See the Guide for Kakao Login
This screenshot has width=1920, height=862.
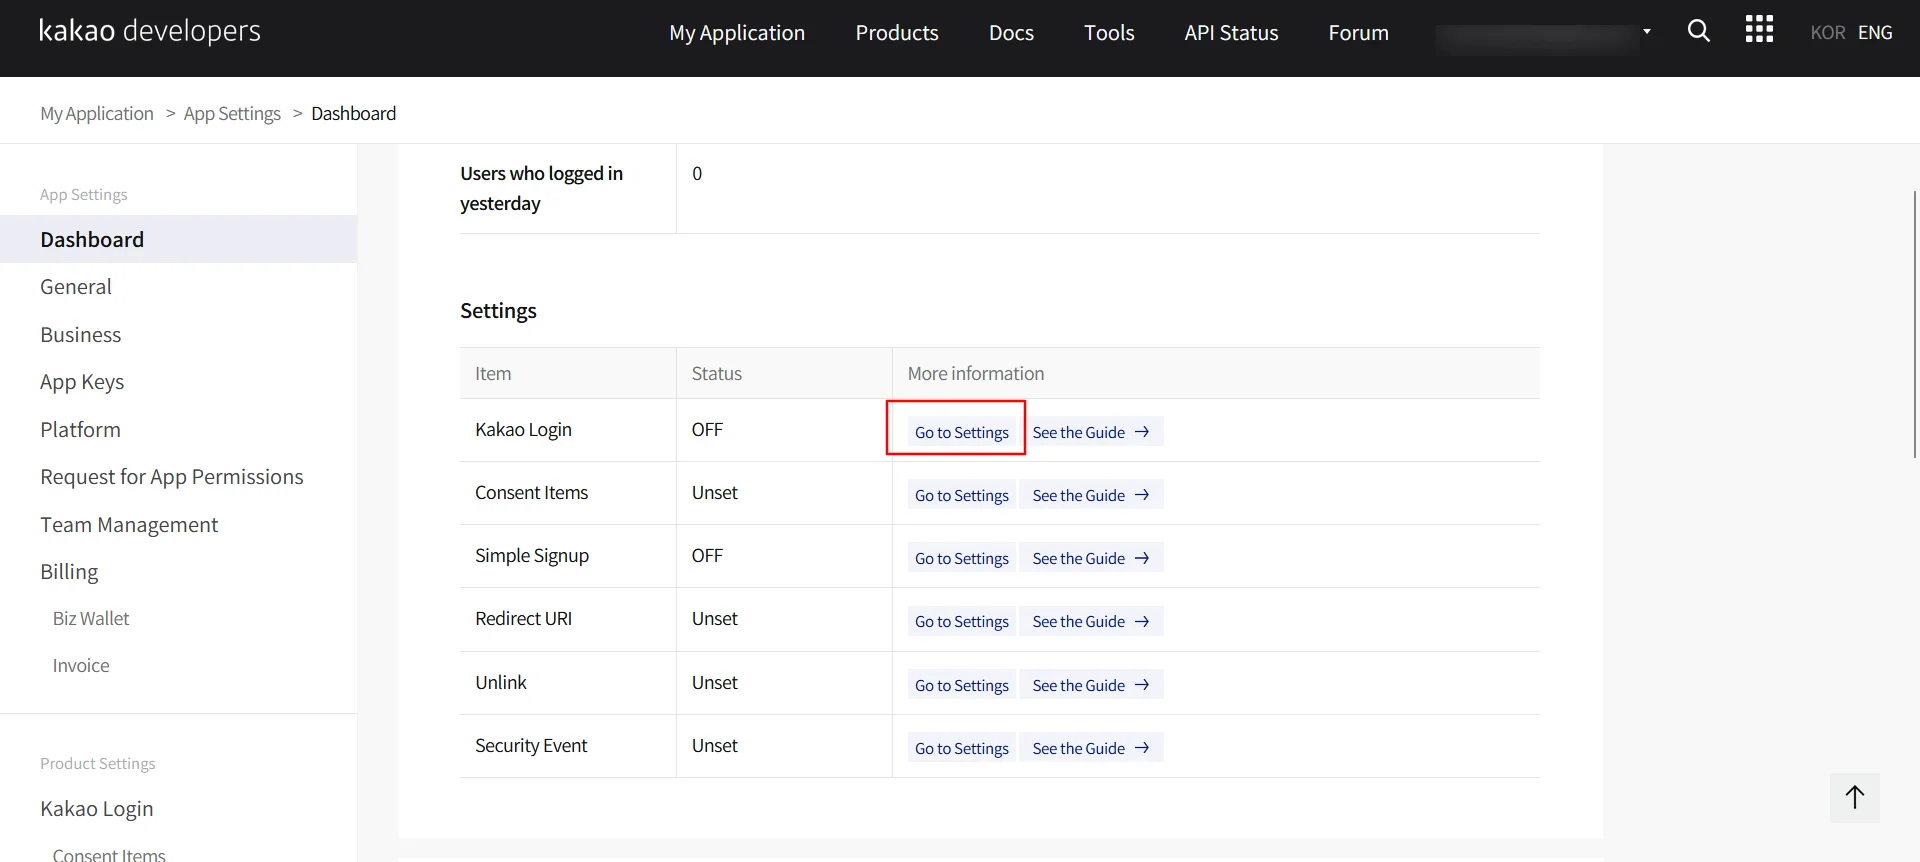(x=1091, y=432)
